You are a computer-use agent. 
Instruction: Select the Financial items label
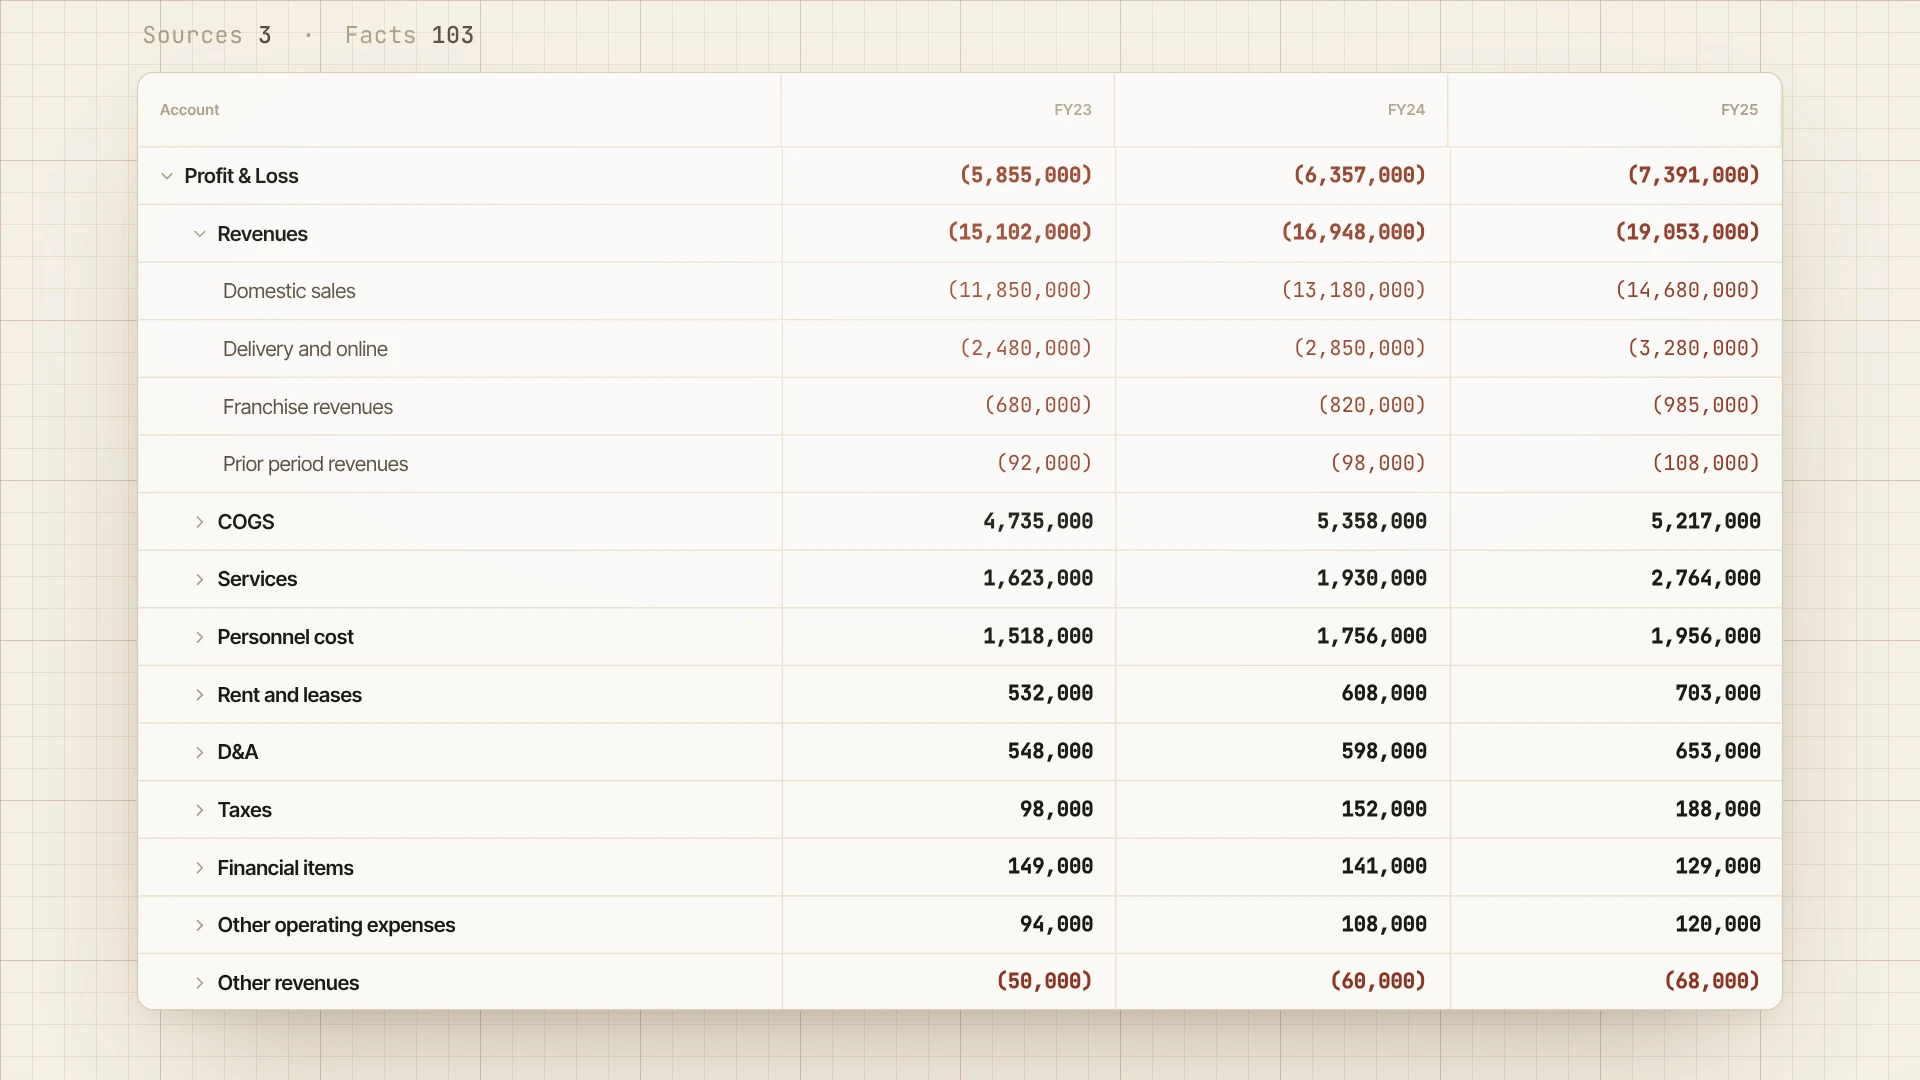coord(285,868)
